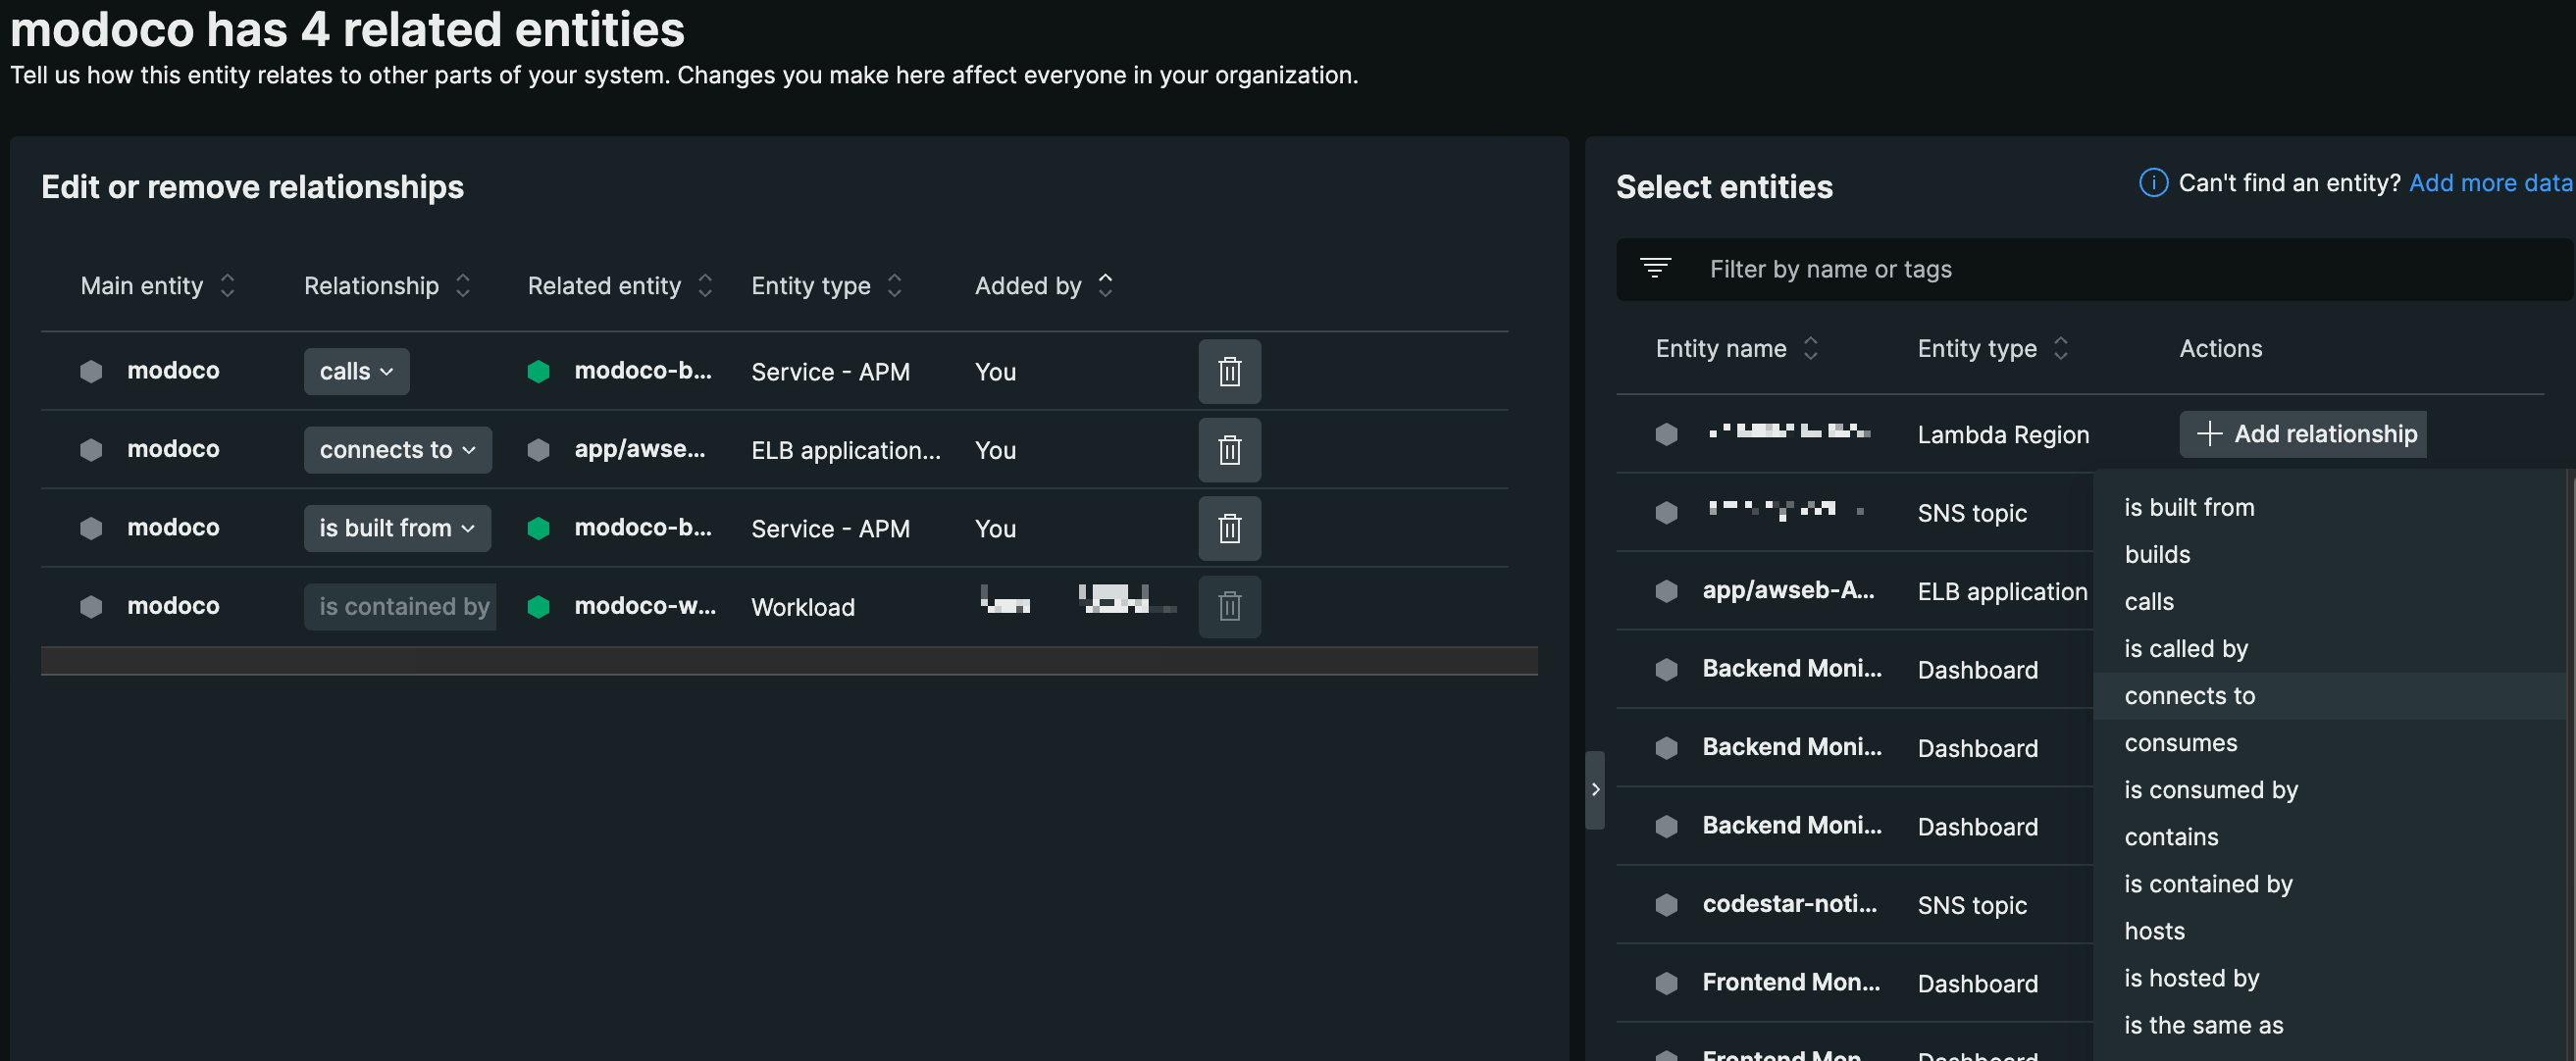The width and height of the screenshot is (2576, 1061).
Task: Click the info icon near Can't find entity
Action: click(x=2152, y=183)
